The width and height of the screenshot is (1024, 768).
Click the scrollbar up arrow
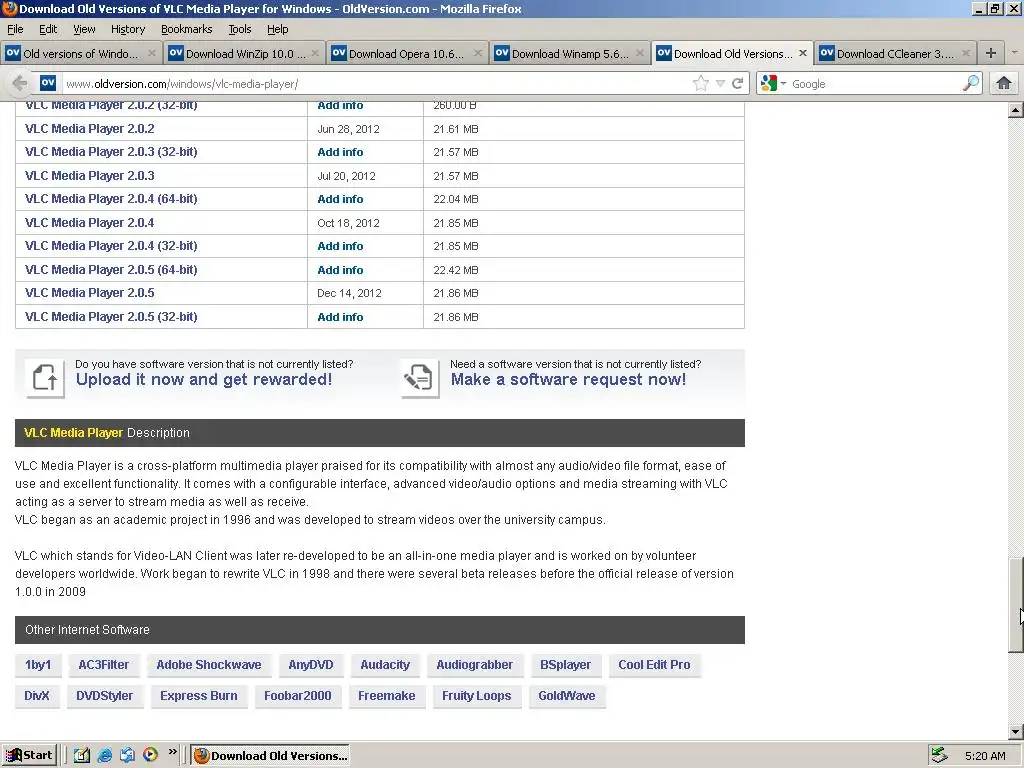[x=1016, y=110]
